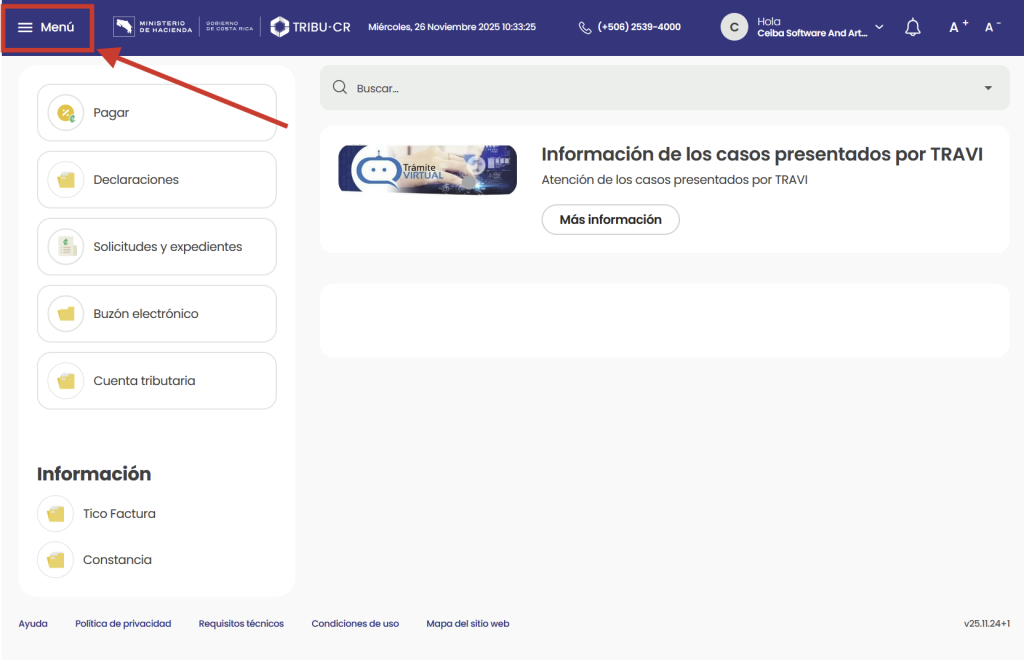This screenshot has width=1024, height=660.
Task: Click the Buzón electrónico folder icon
Action: (x=66, y=314)
